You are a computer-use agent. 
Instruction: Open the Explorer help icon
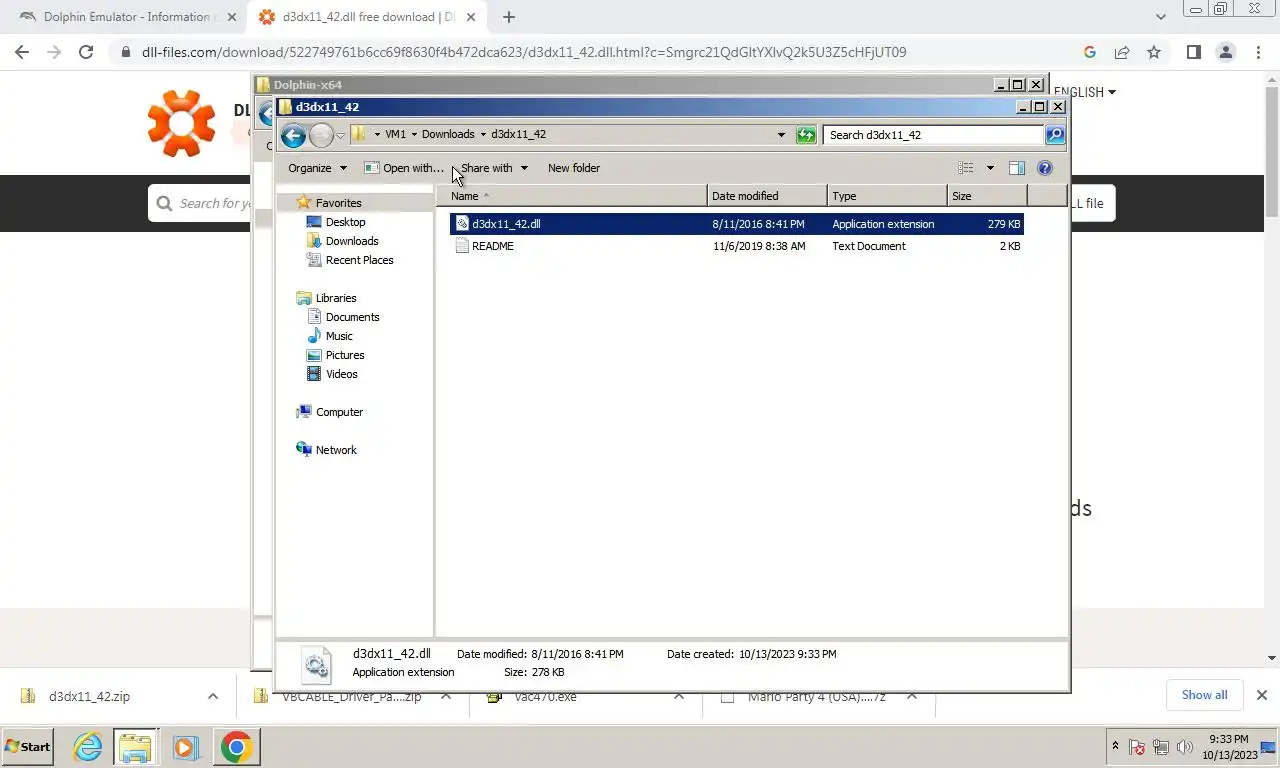1045,168
